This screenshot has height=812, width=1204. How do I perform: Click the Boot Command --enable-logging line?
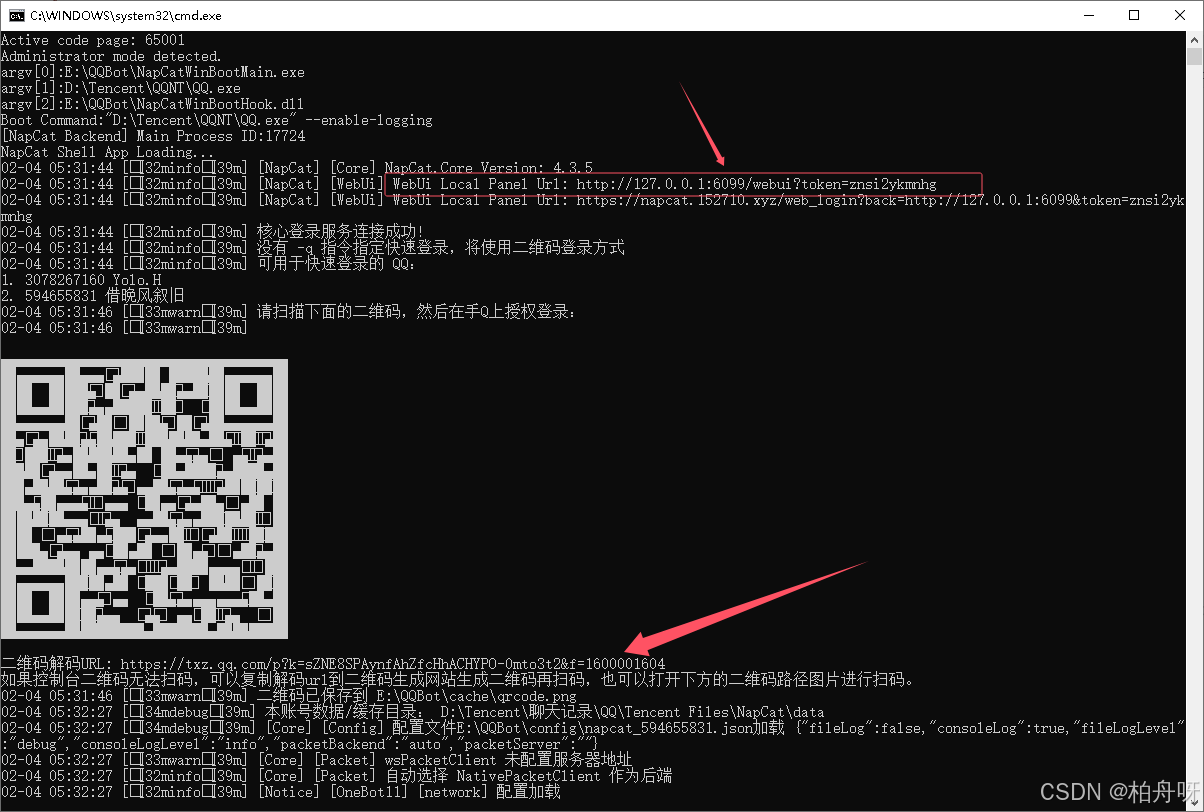[217, 120]
